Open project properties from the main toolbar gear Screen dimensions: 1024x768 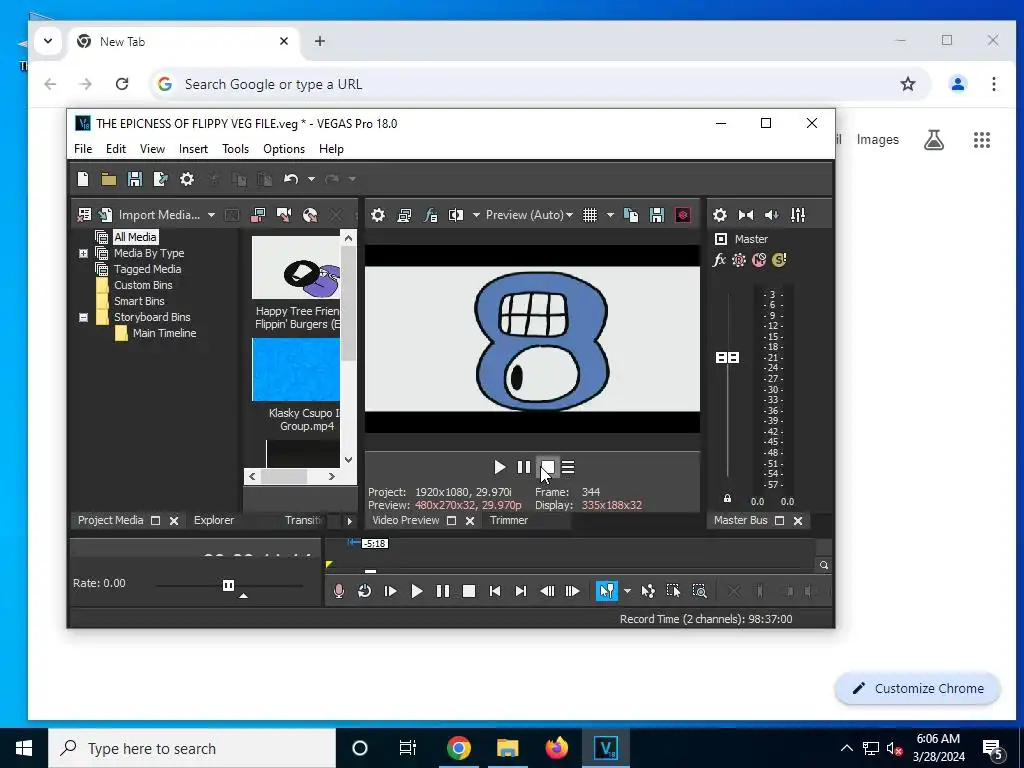coord(187,179)
